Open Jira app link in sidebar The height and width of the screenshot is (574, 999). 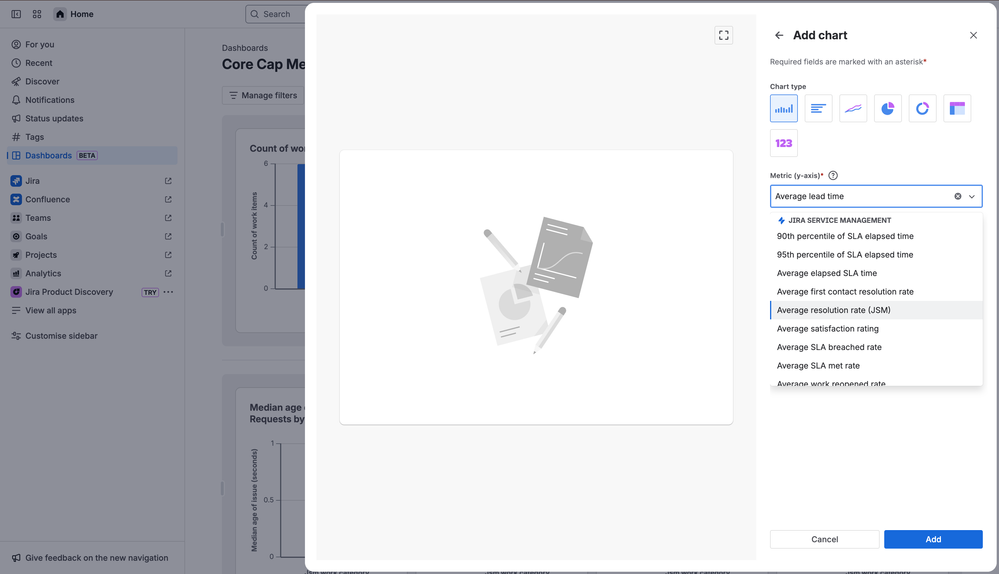coord(92,181)
